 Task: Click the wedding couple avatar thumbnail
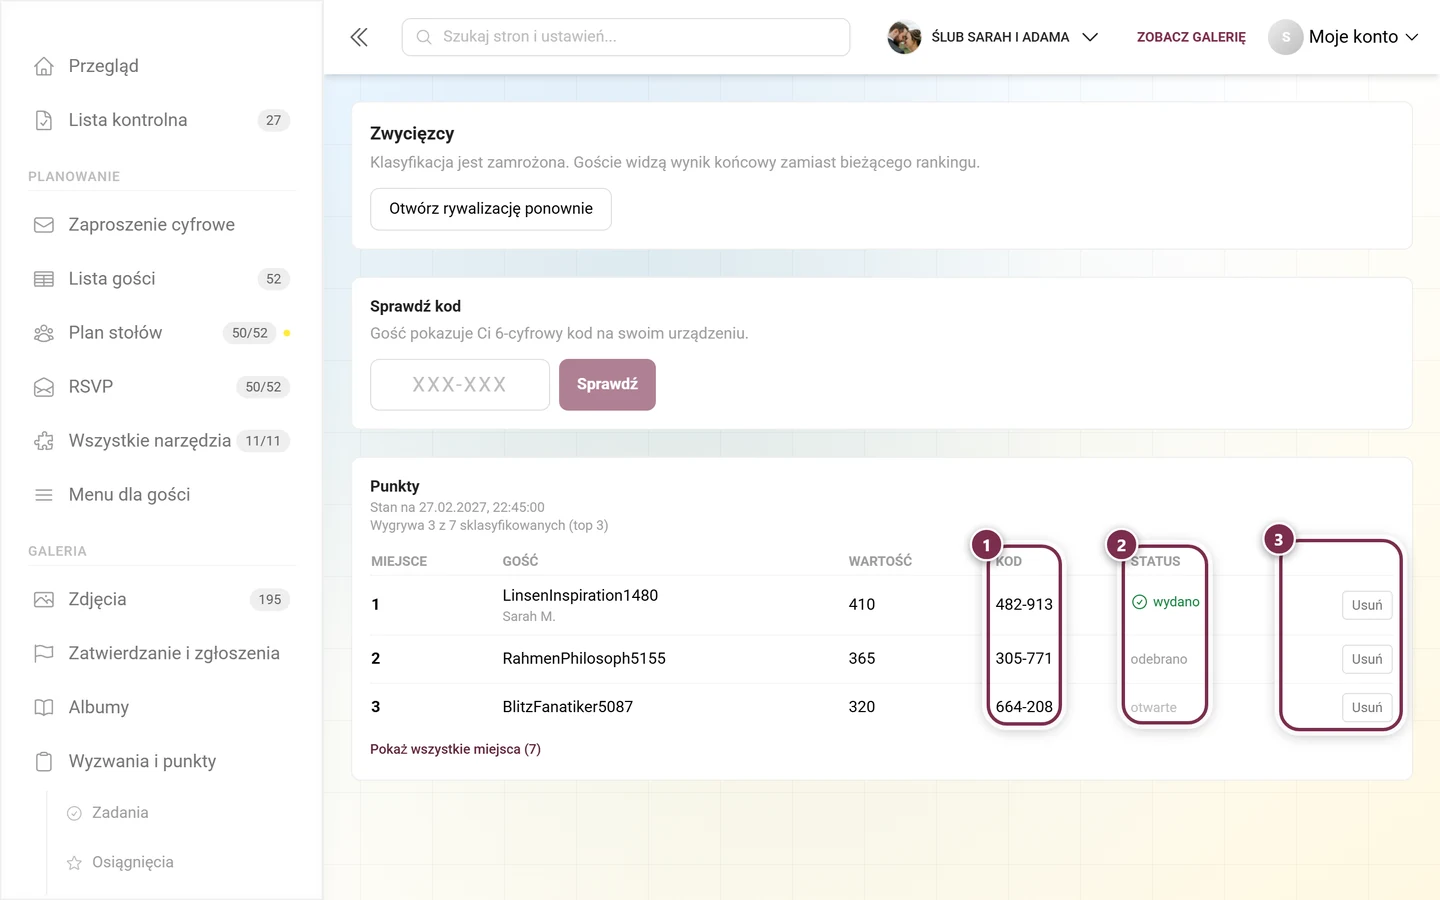coord(904,37)
